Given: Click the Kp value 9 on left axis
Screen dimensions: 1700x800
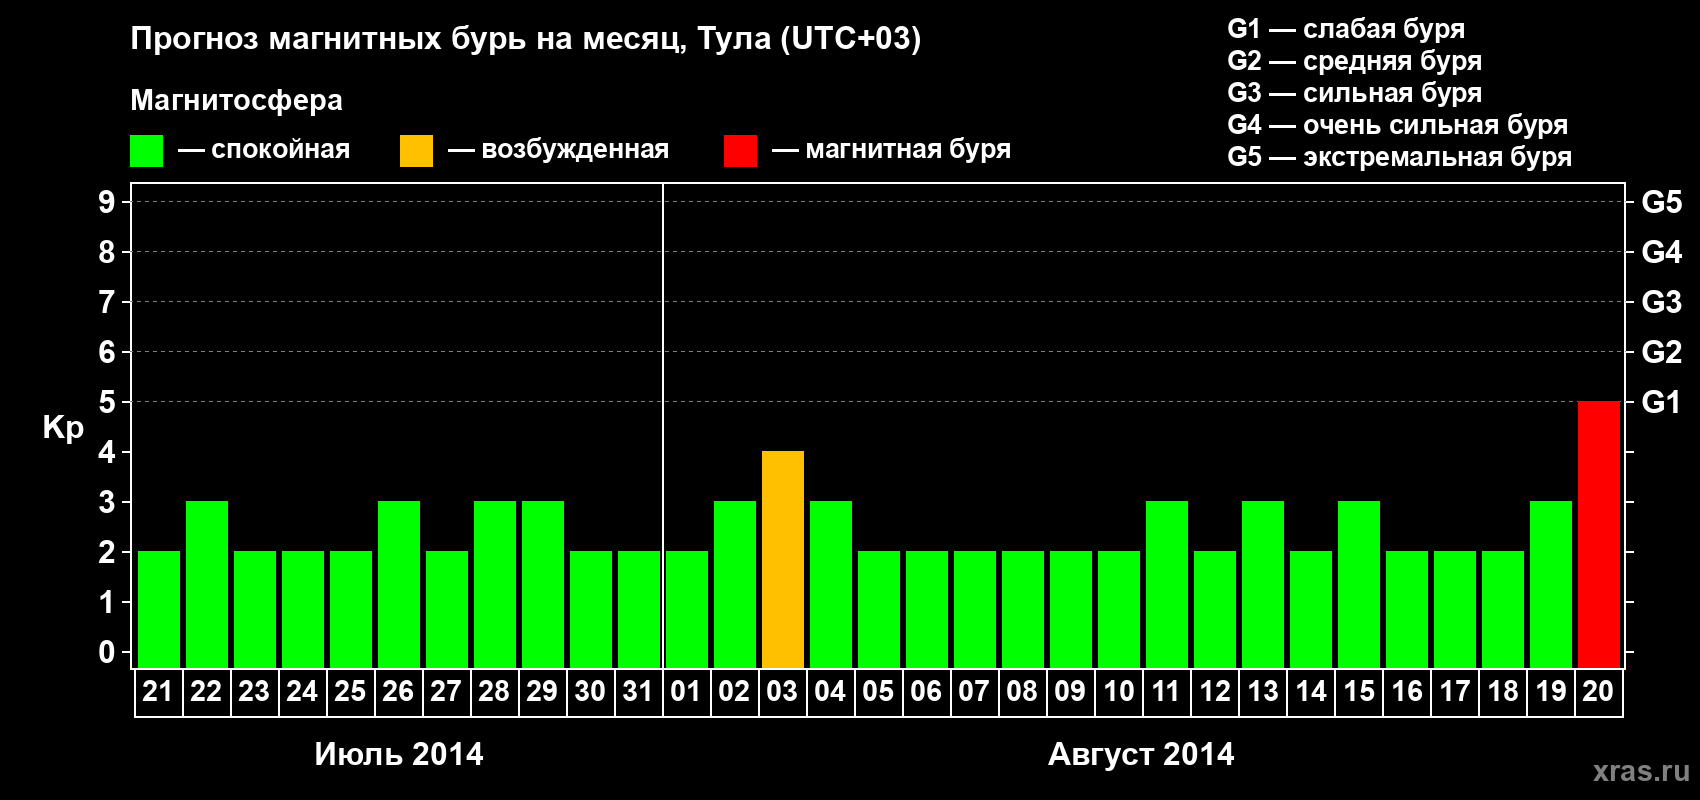Looking at the screenshot, I should (107, 202).
